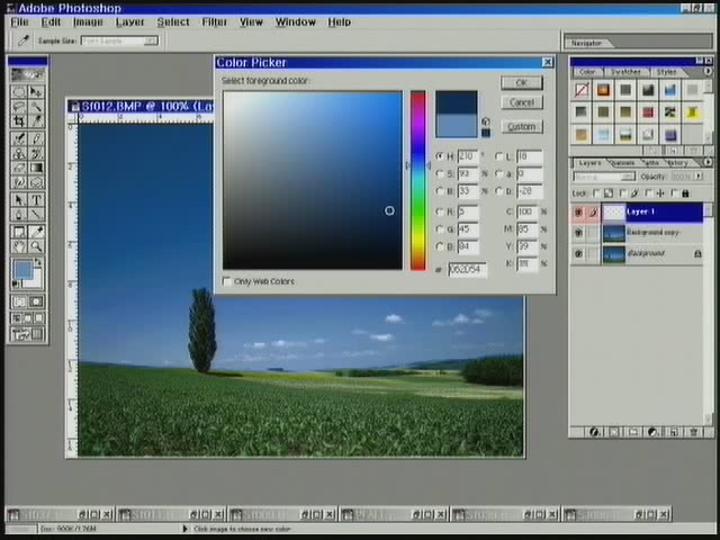Viewport: 720px width, 540px height.
Task: Create new adjustment layer icon
Action: coord(653,432)
